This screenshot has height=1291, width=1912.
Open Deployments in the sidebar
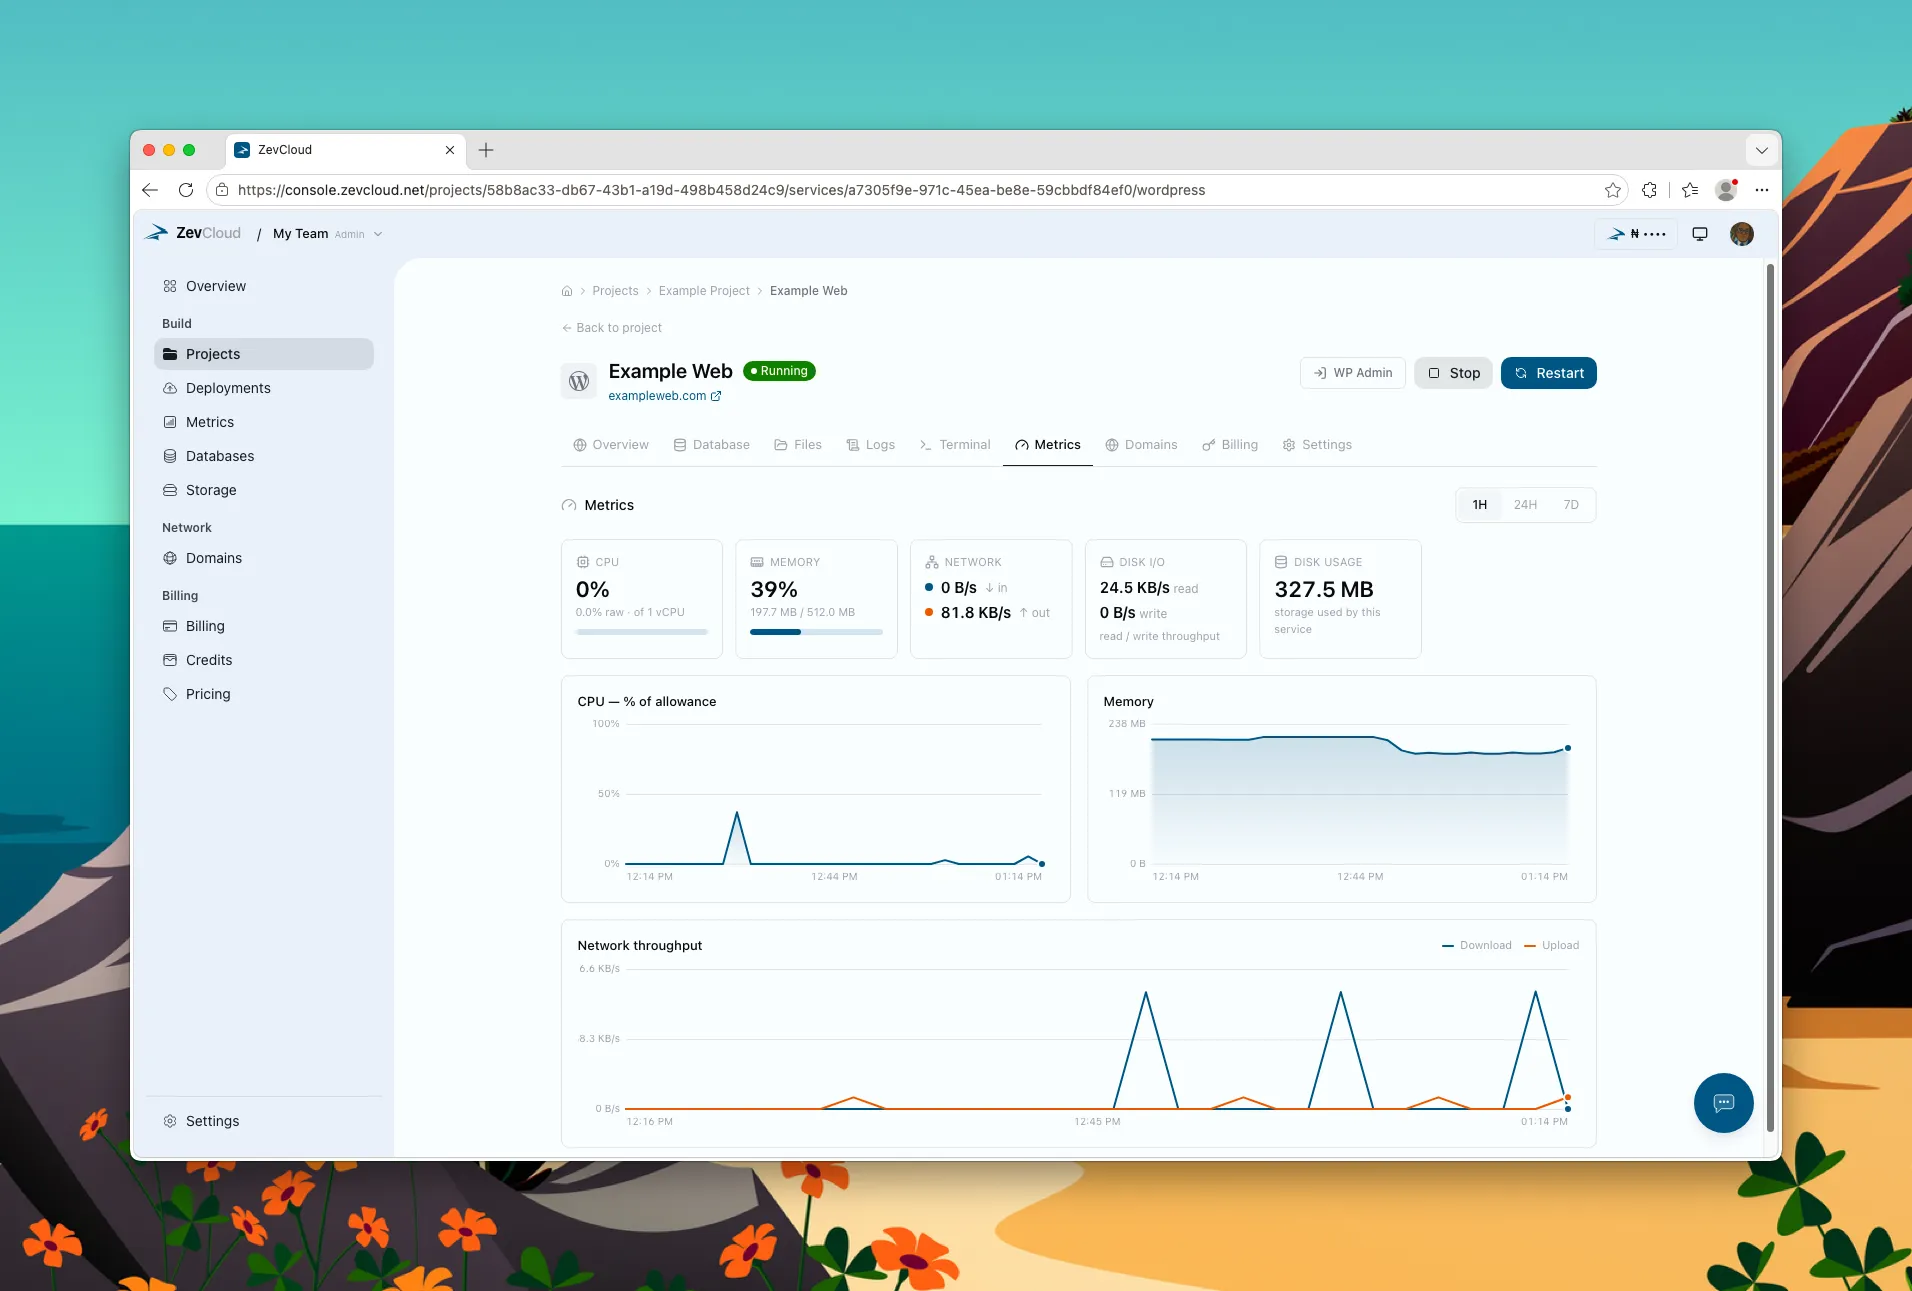264,388
